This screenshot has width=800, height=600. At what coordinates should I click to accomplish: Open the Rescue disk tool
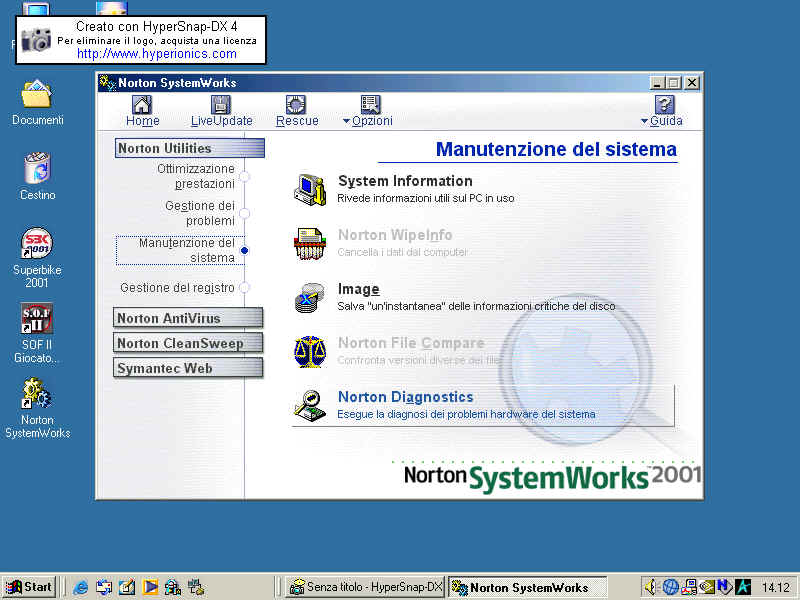[x=297, y=111]
